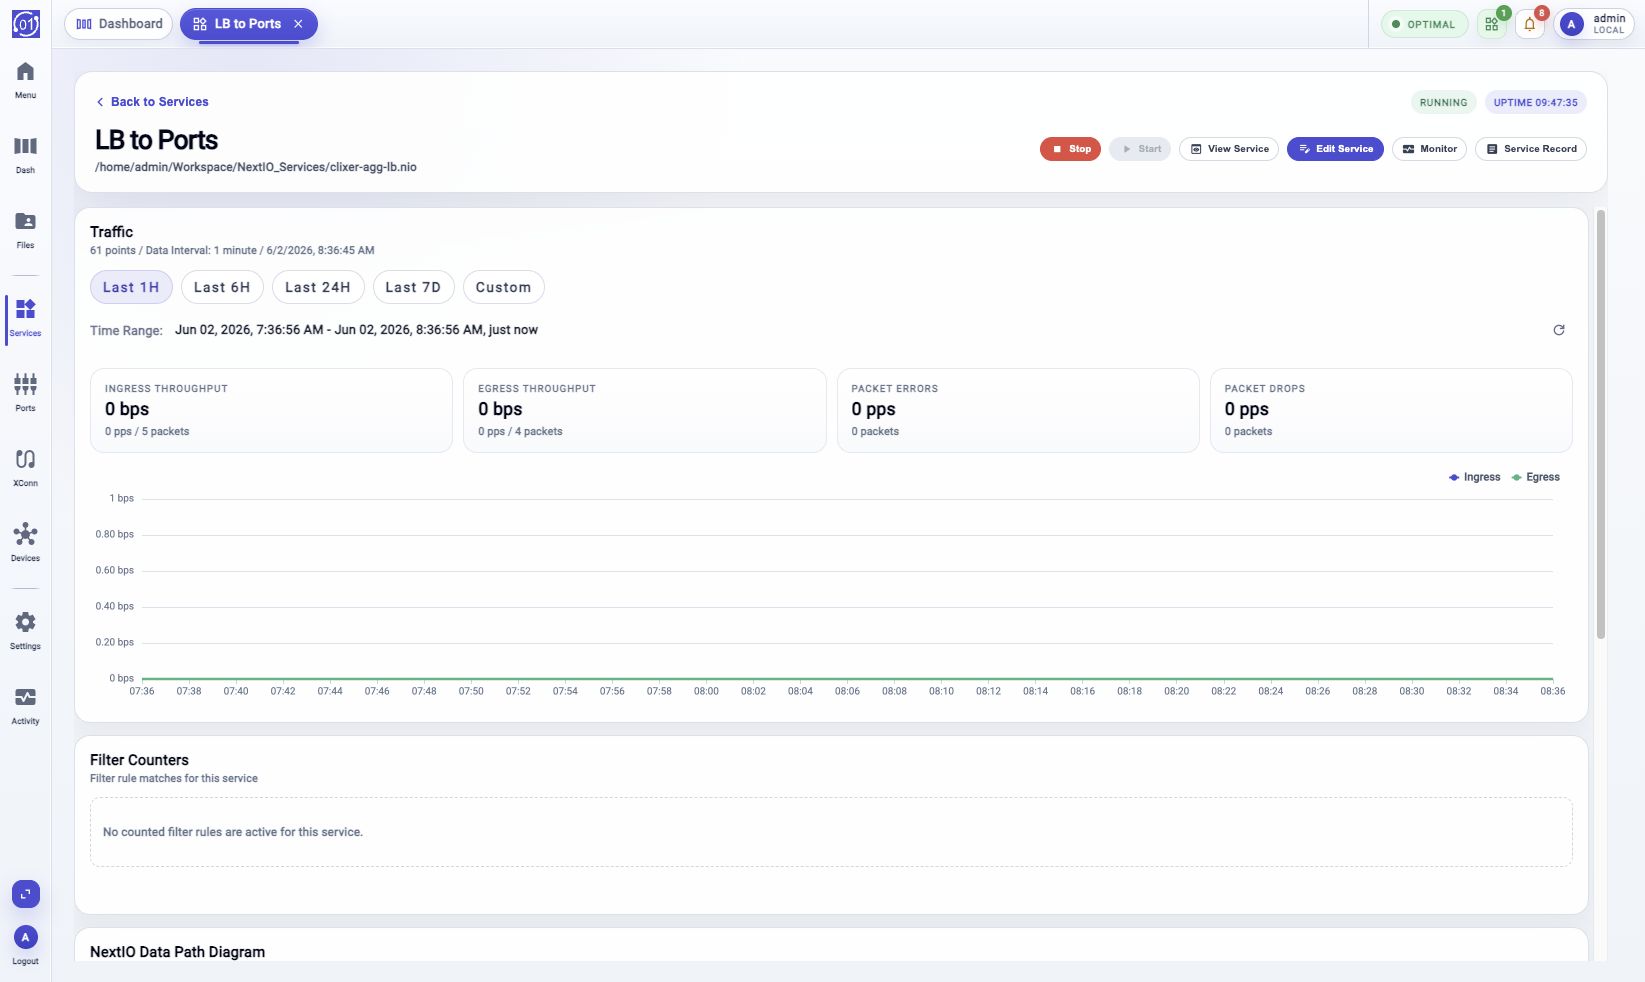Screen dimensions: 1645x982
Task: Open the Monitor view
Action: pyautogui.click(x=1429, y=149)
